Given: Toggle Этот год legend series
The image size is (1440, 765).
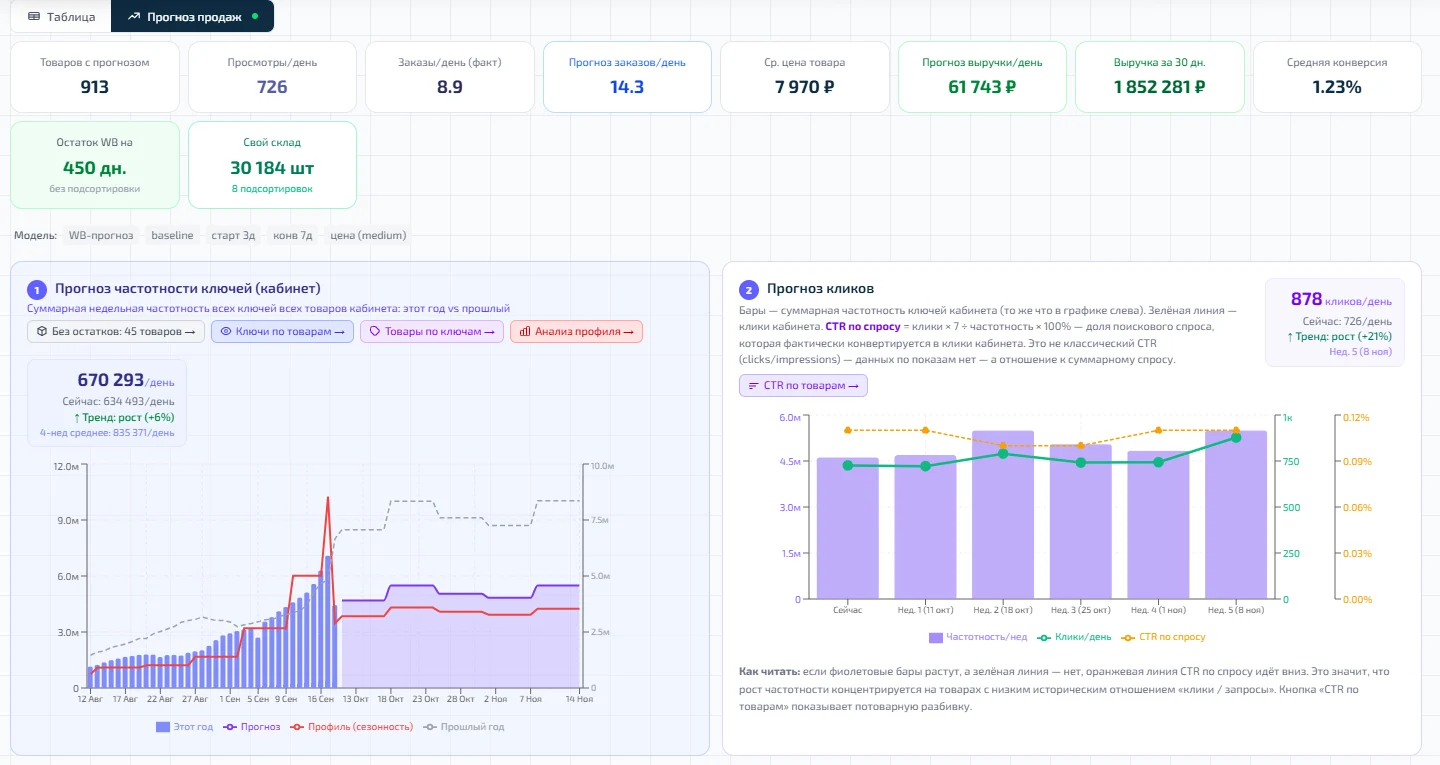Looking at the screenshot, I should 185,727.
